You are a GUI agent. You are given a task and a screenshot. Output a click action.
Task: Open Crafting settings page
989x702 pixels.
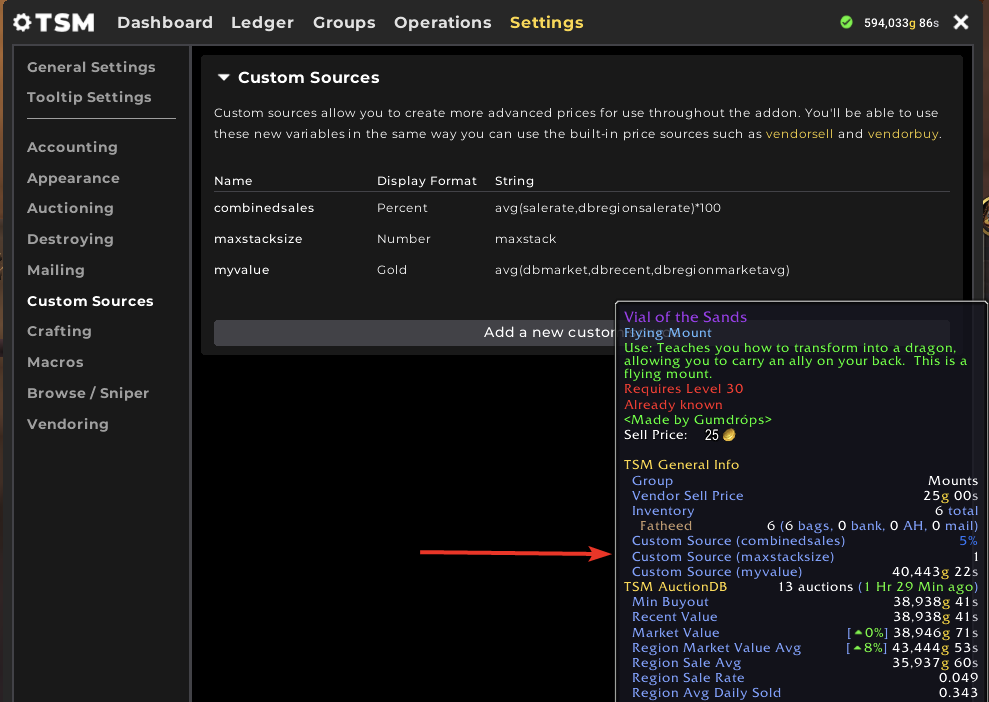point(59,331)
